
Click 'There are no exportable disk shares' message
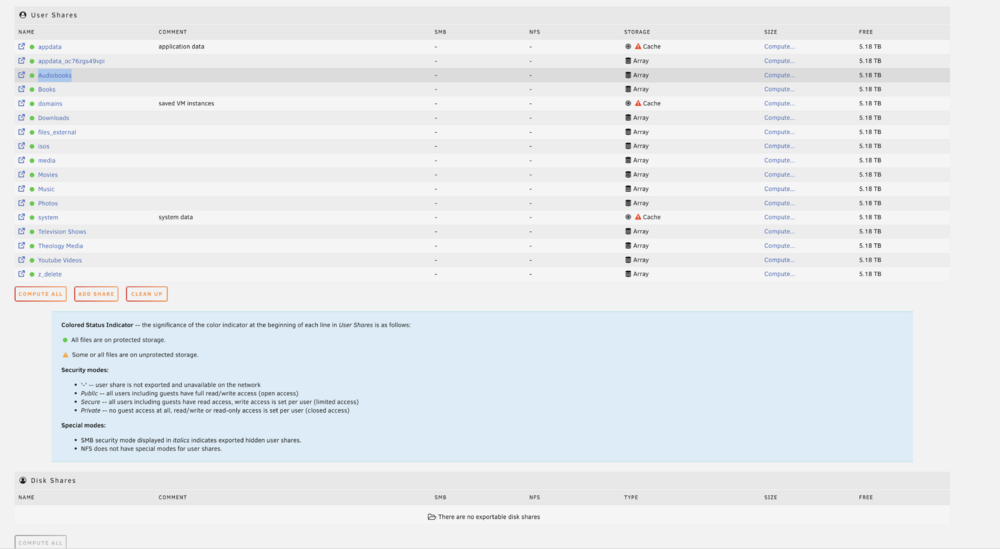tap(489, 517)
